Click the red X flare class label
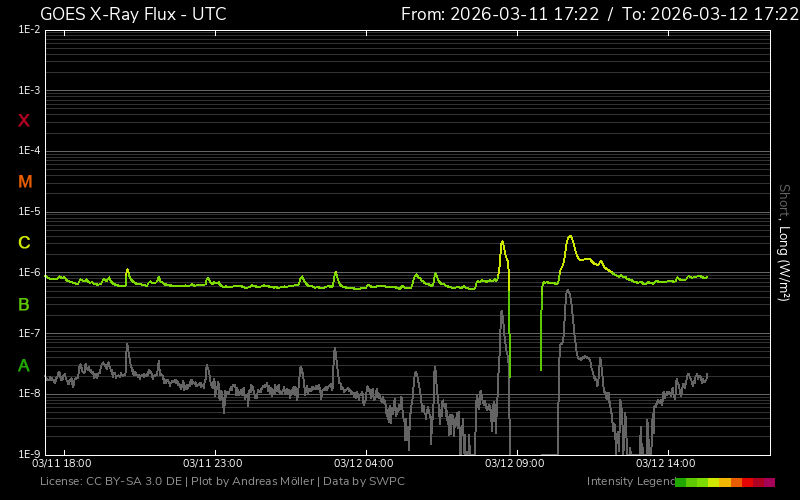Viewport: 800px width, 500px height. pos(24,121)
